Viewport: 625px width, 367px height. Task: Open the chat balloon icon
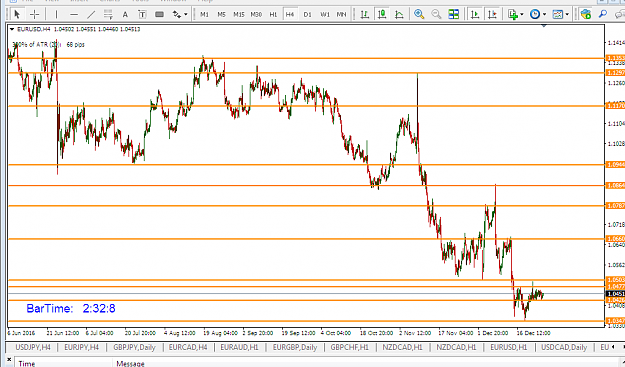tap(619, 14)
